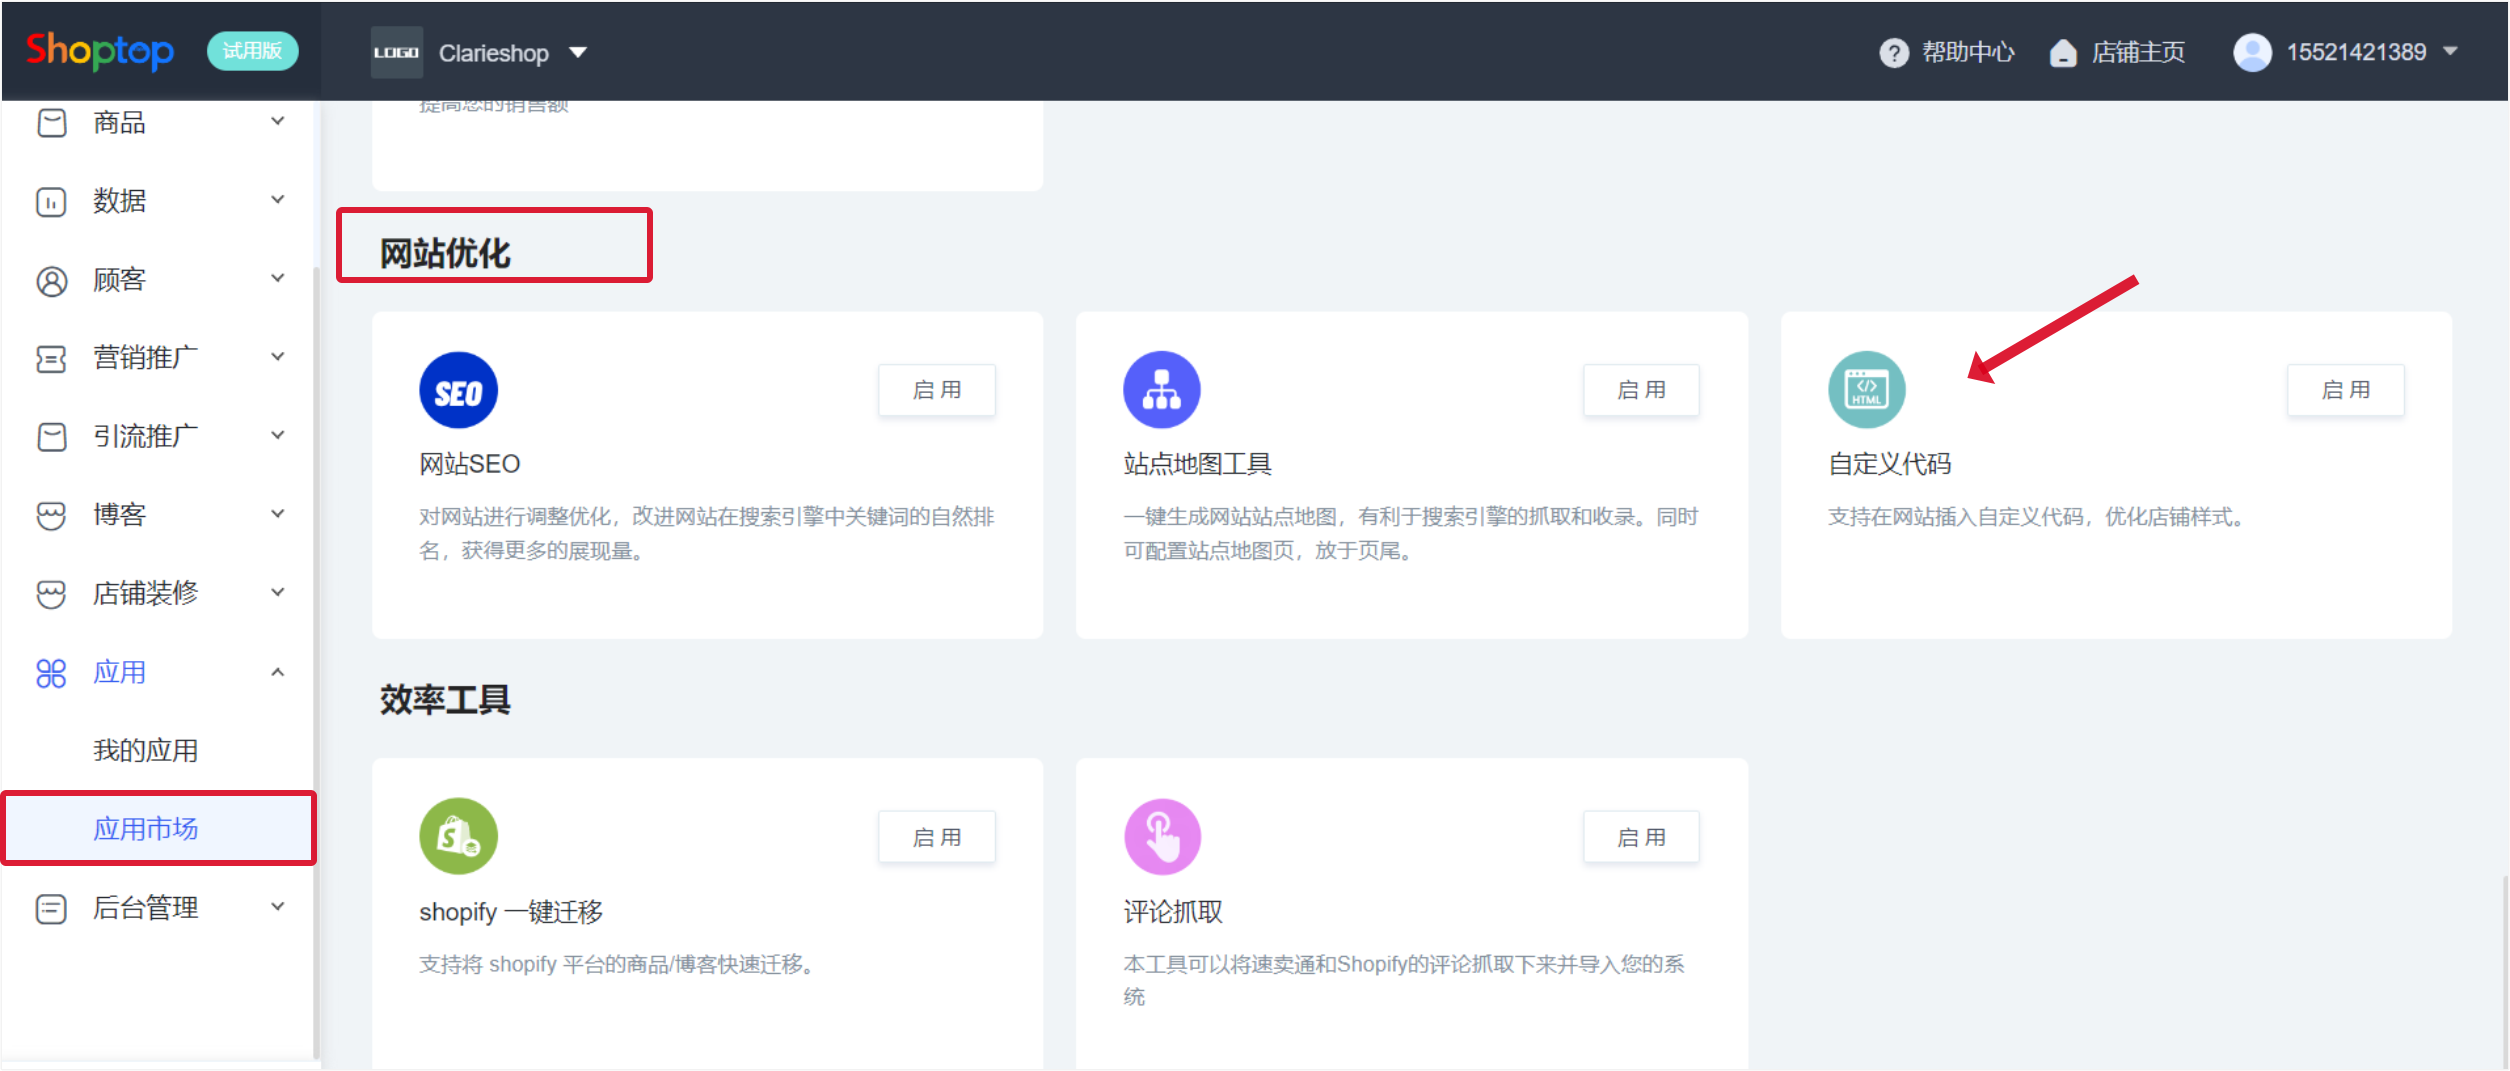Click the 数据 chart icon
This screenshot has height=1071, width=2510.
pyautogui.click(x=51, y=201)
